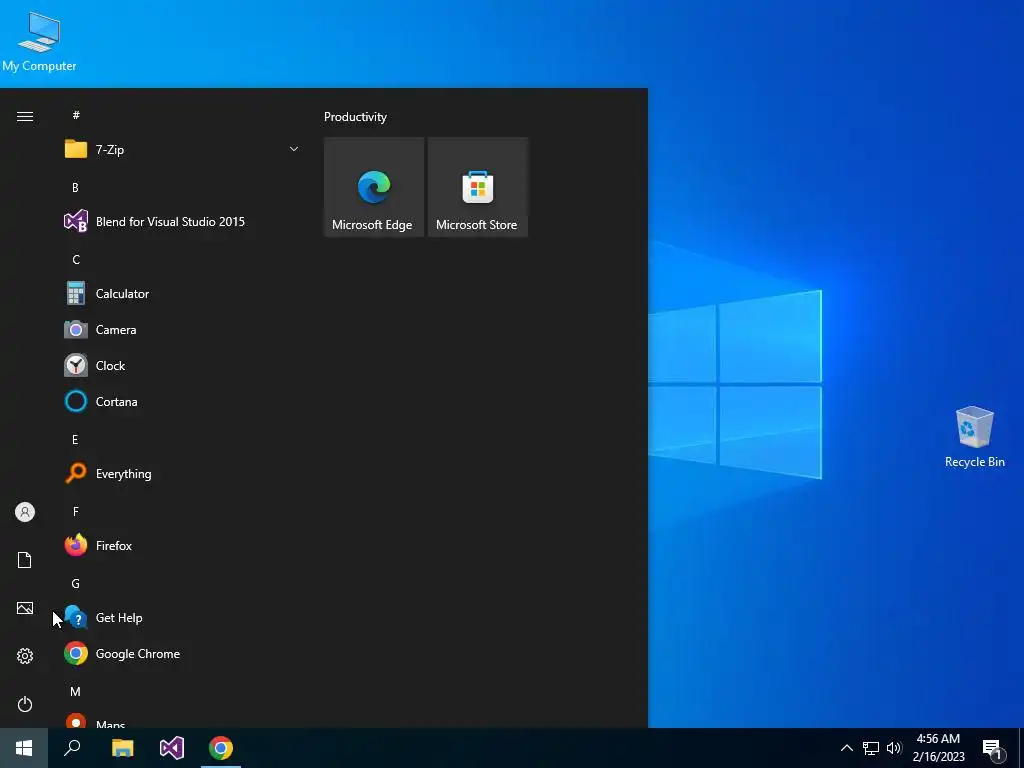Click the Windows Start button
The width and height of the screenshot is (1024, 768).
[x=24, y=748]
